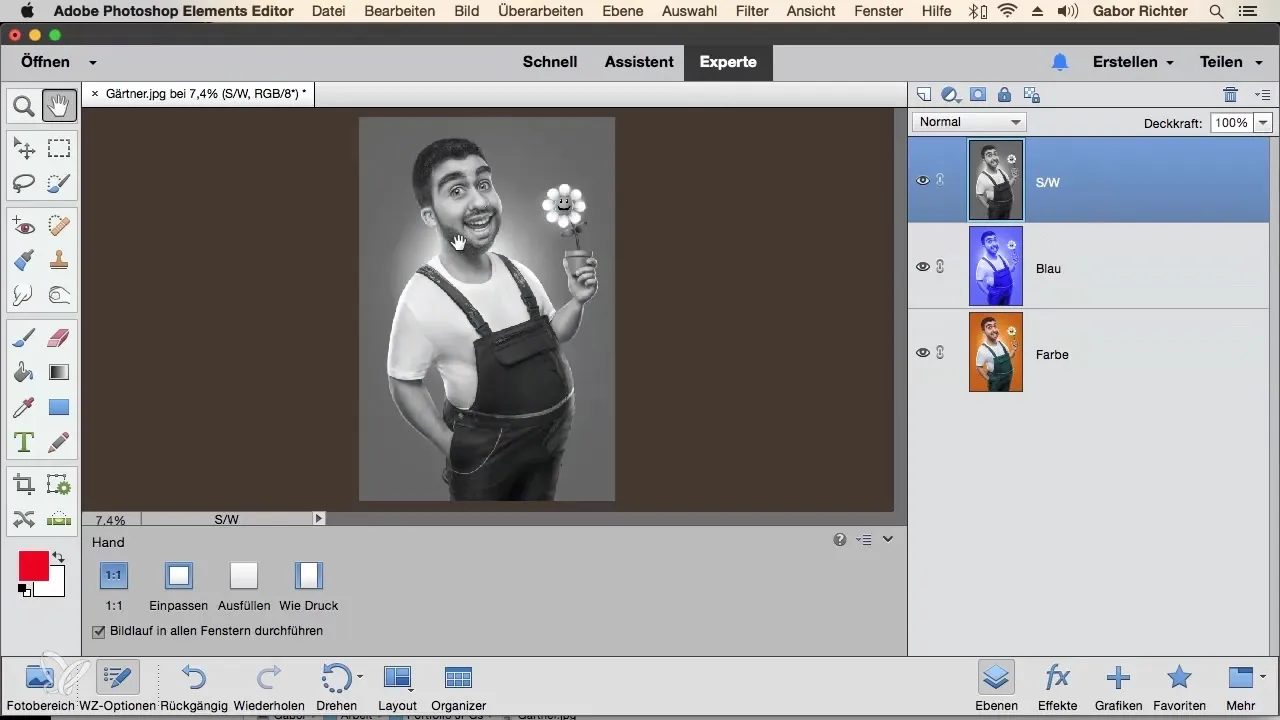Open notifications bell icon
This screenshot has height=720, width=1280.
pyautogui.click(x=1060, y=62)
